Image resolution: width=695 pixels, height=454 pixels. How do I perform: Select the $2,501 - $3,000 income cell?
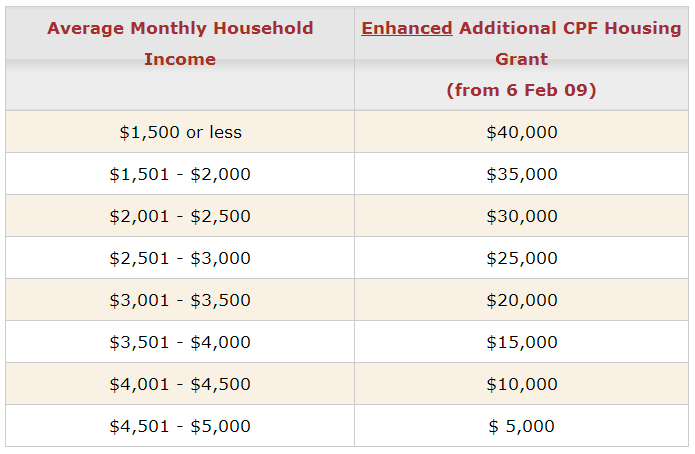(x=180, y=258)
